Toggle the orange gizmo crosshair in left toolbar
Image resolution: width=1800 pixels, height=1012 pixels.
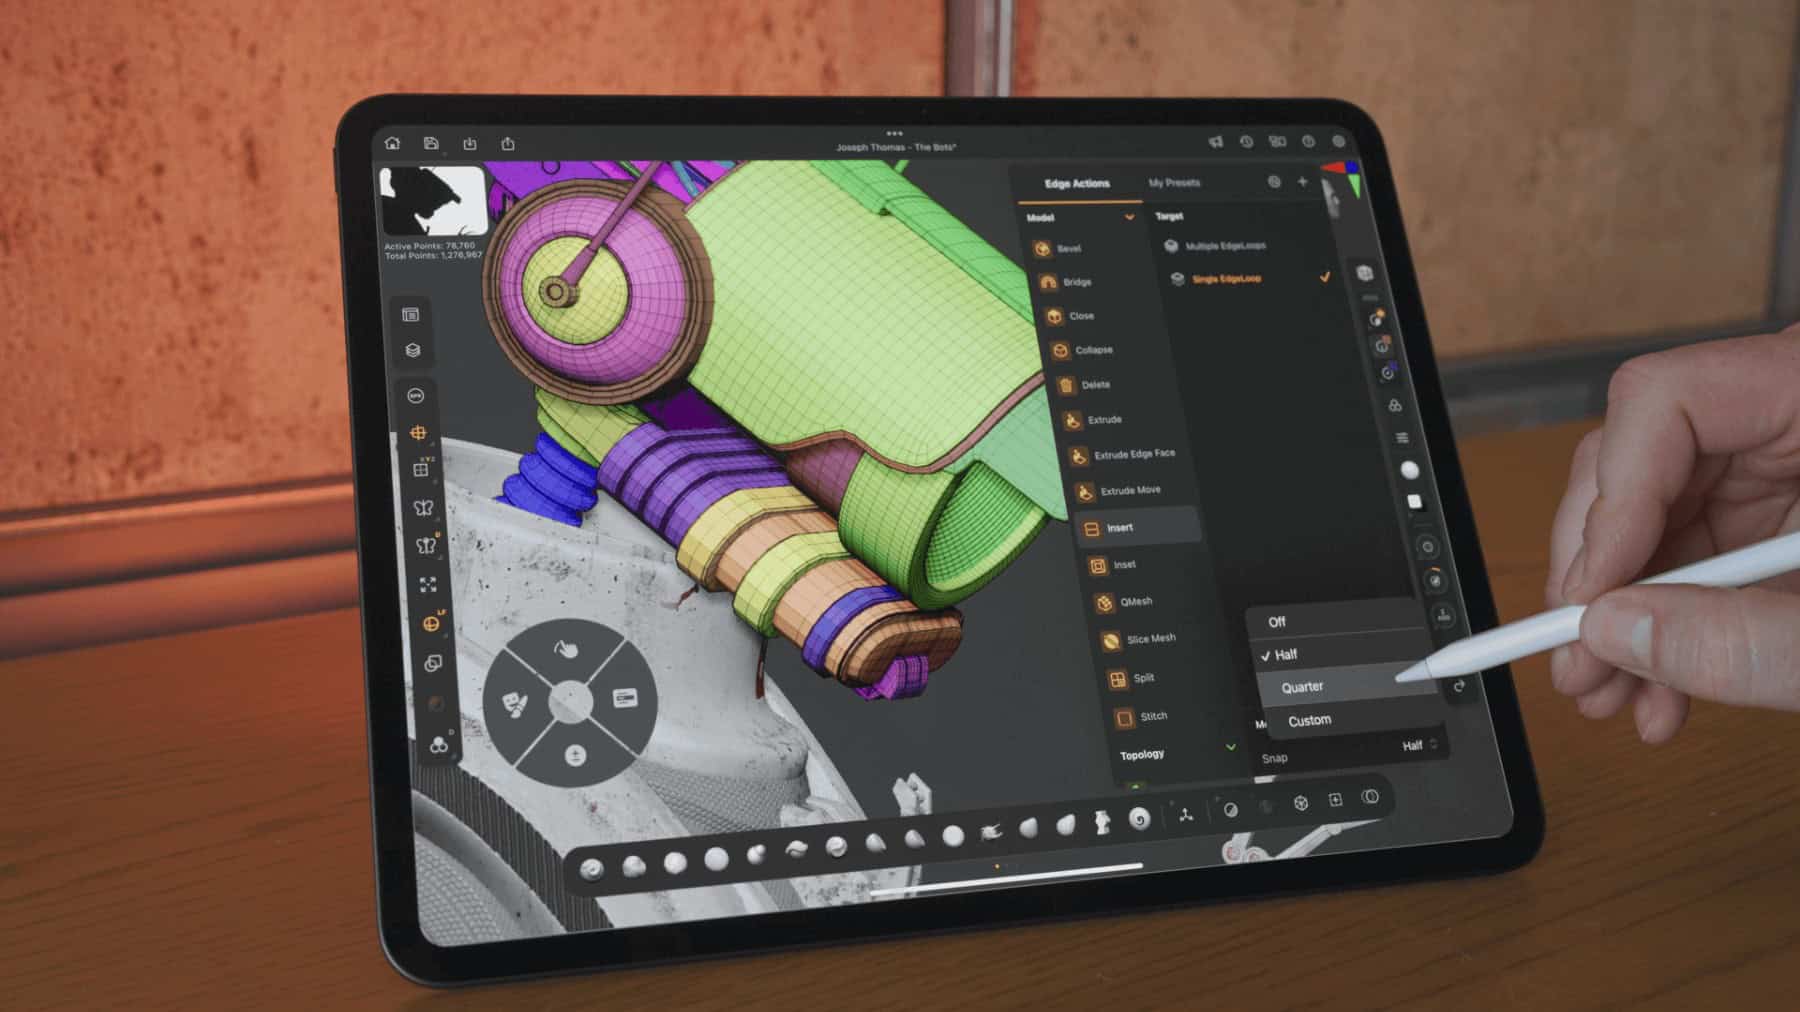(418, 433)
